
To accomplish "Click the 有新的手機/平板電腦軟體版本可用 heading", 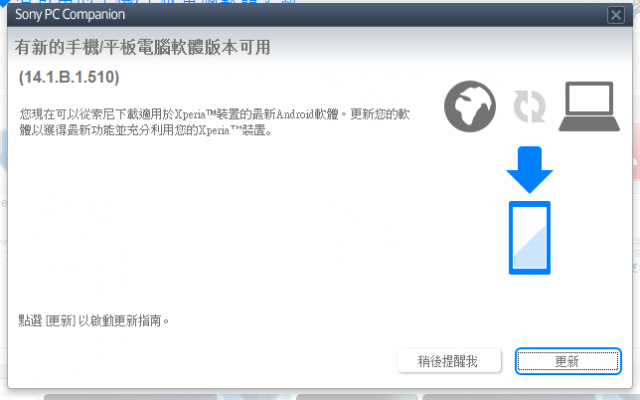I will click(x=142, y=47).
